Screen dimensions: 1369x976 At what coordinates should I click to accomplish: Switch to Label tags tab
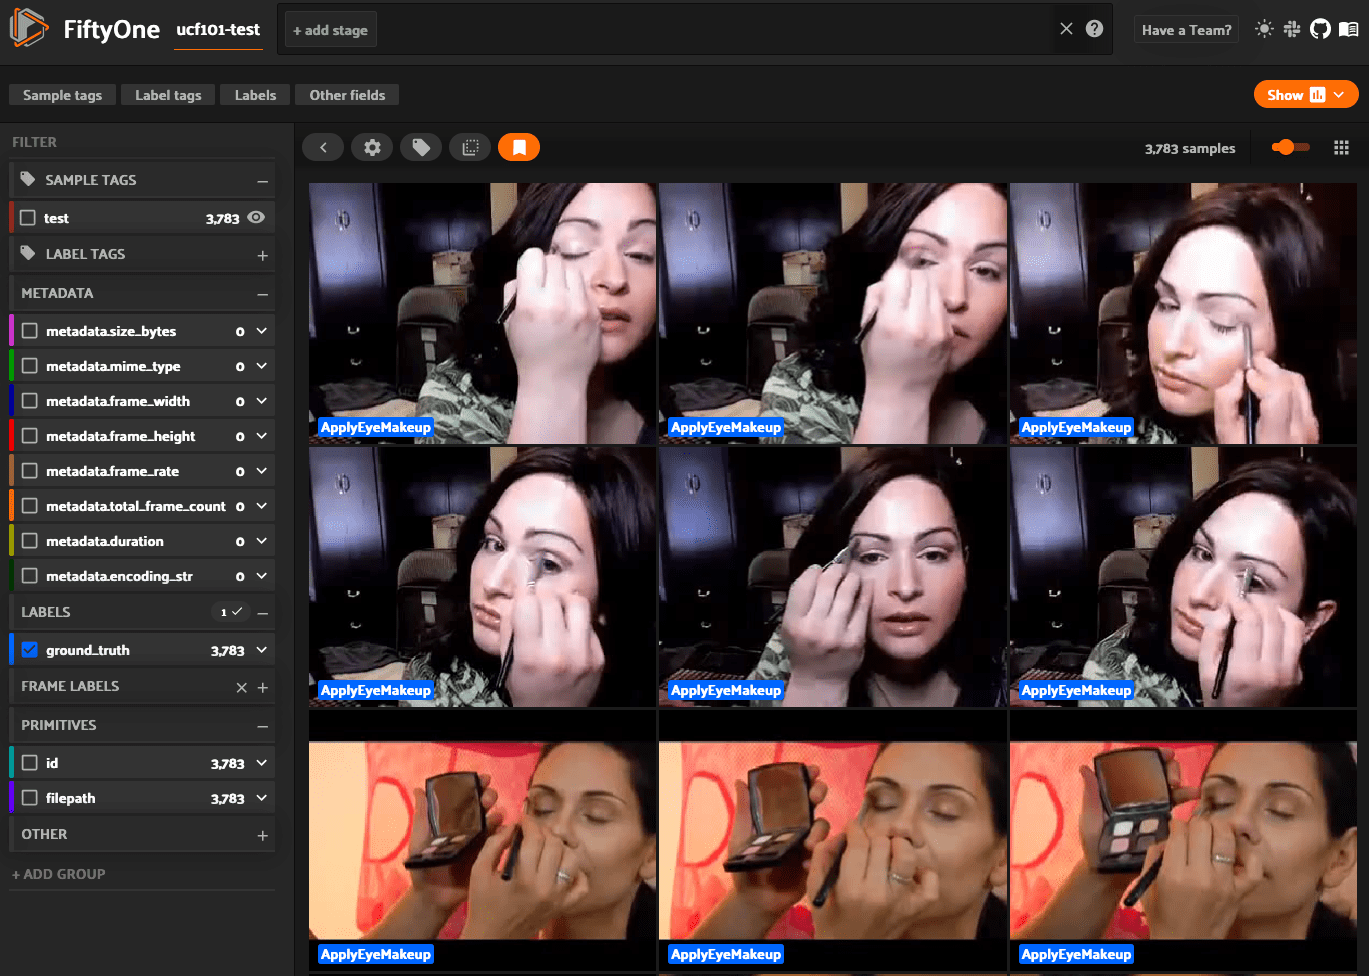click(168, 95)
